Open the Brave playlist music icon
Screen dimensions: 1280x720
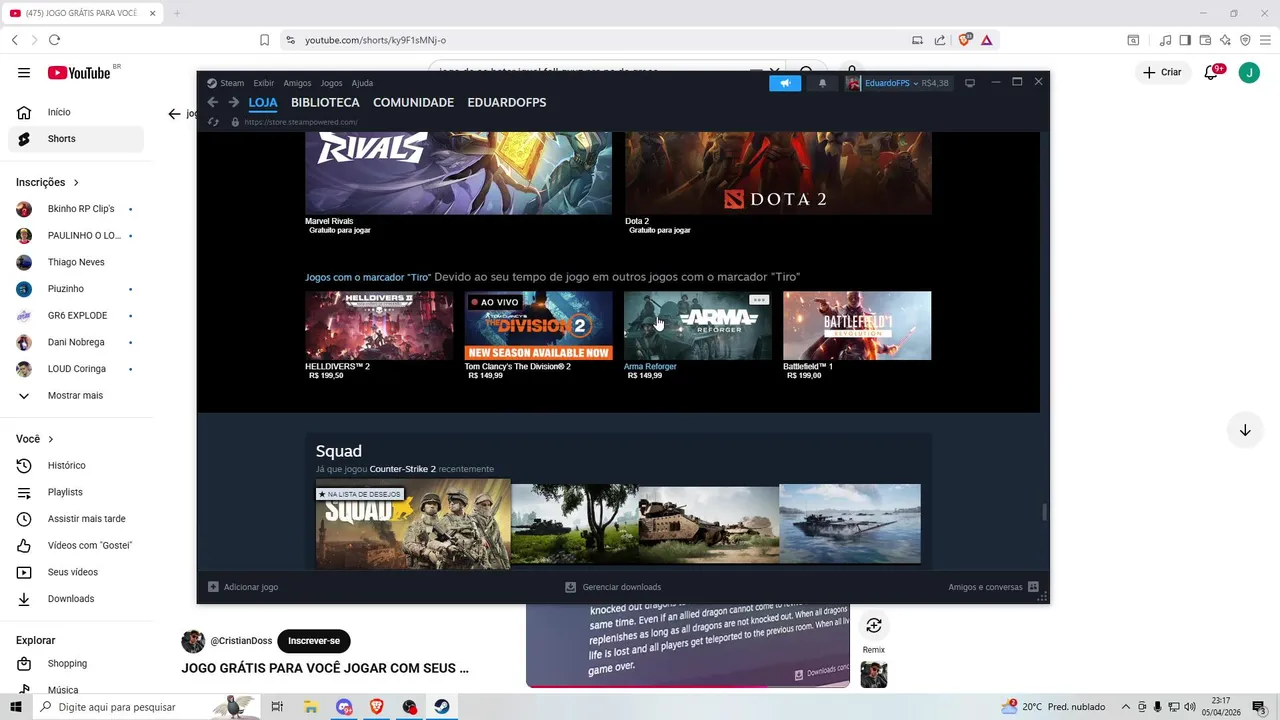pyautogui.click(x=1165, y=40)
